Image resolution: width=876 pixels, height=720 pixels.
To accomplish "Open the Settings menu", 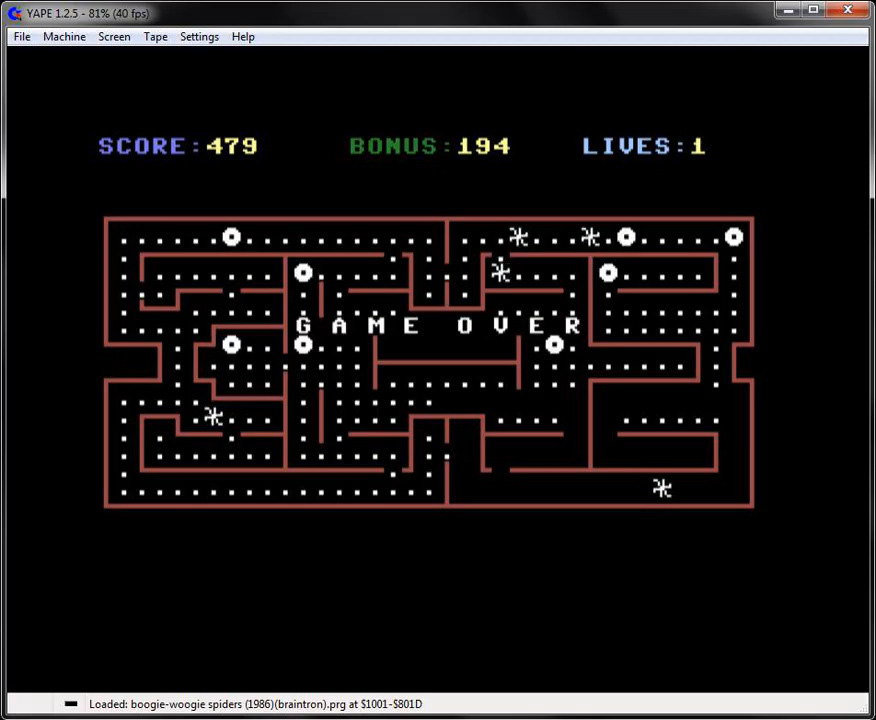I will (x=199, y=37).
